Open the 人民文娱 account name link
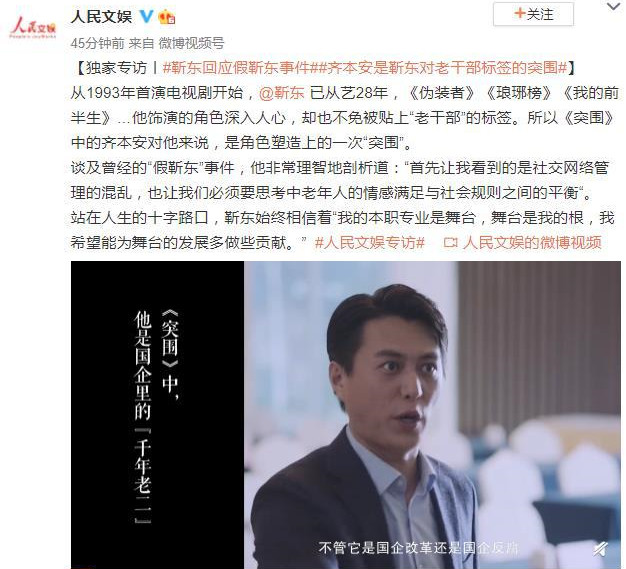This screenshot has width=626, height=569. [101, 16]
